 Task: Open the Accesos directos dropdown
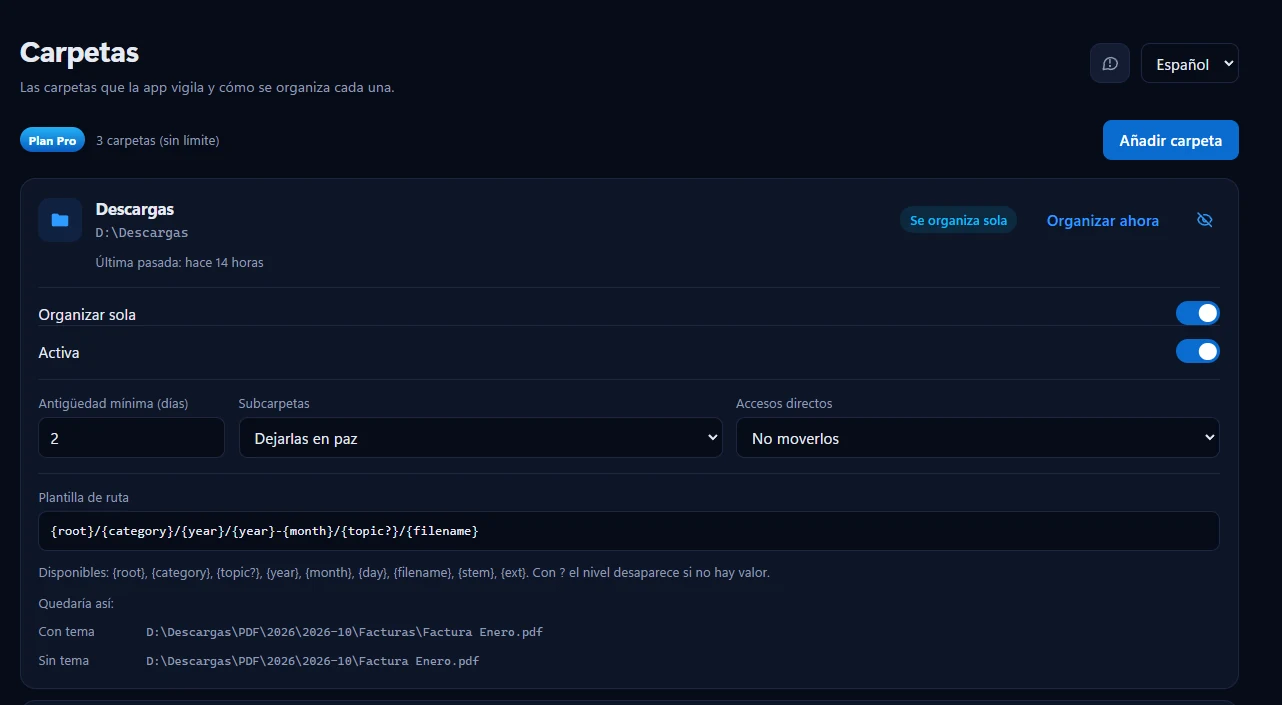978,438
